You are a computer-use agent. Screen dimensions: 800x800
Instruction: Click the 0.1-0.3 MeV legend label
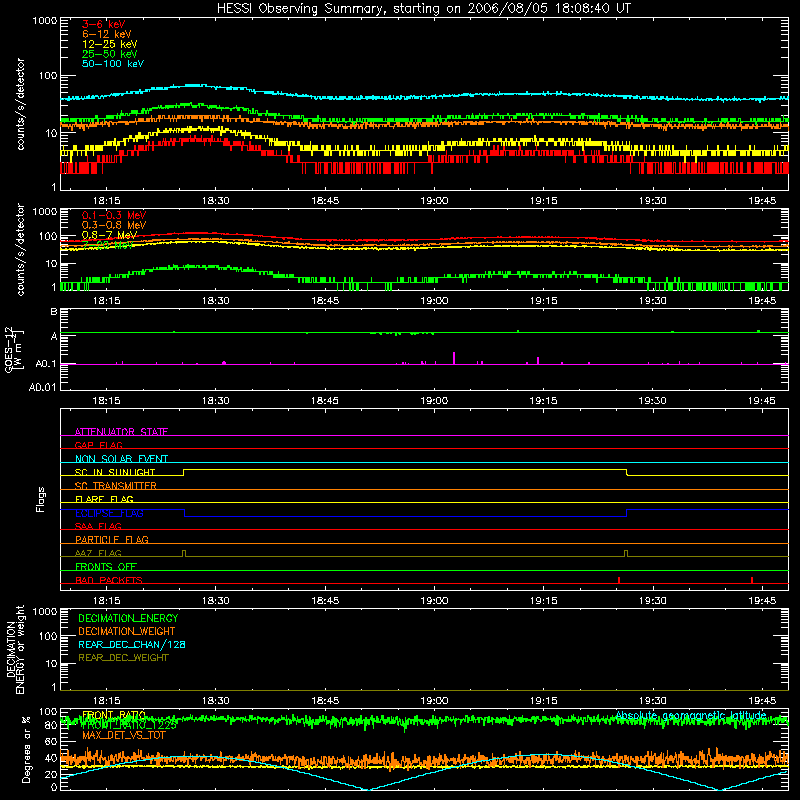pos(114,215)
